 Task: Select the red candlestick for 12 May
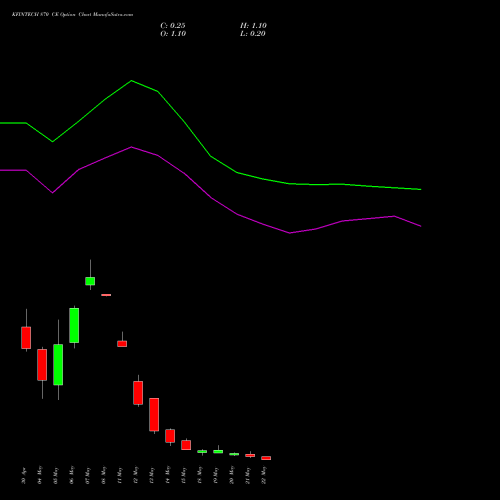(x=138, y=393)
